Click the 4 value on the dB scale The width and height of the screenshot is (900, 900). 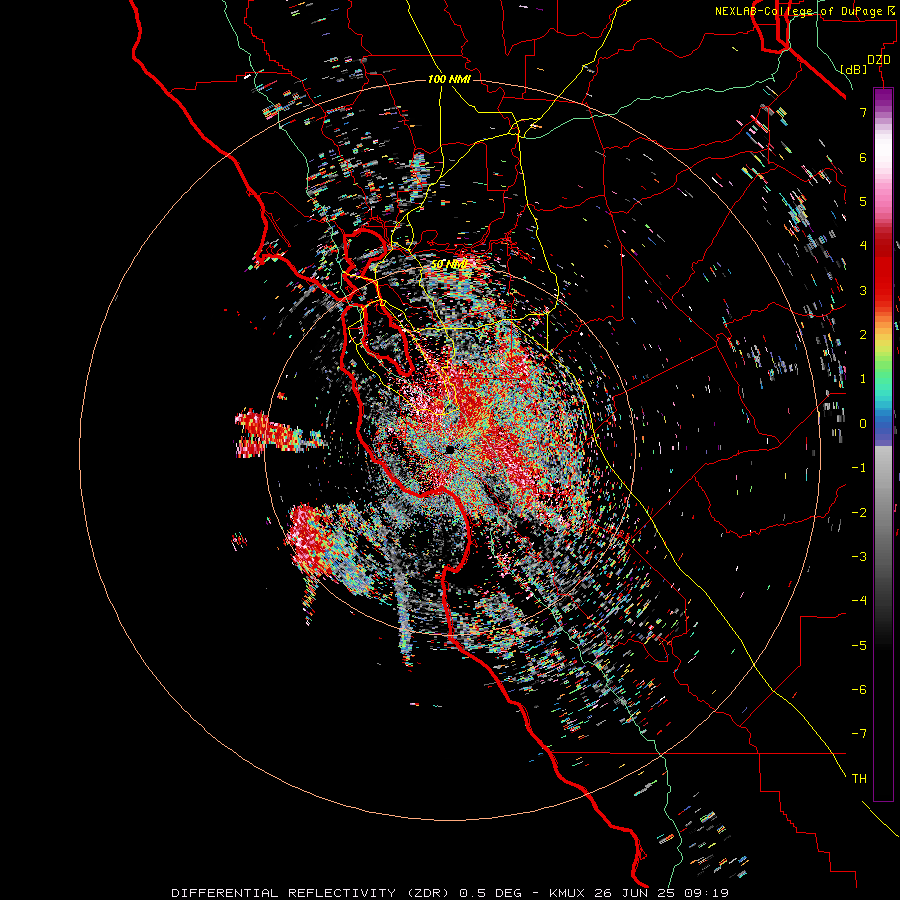point(863,246)
